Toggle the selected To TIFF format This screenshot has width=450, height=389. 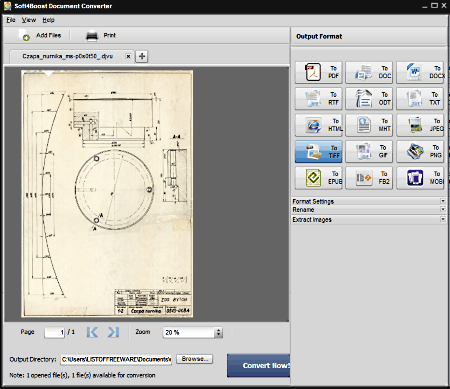318,152
